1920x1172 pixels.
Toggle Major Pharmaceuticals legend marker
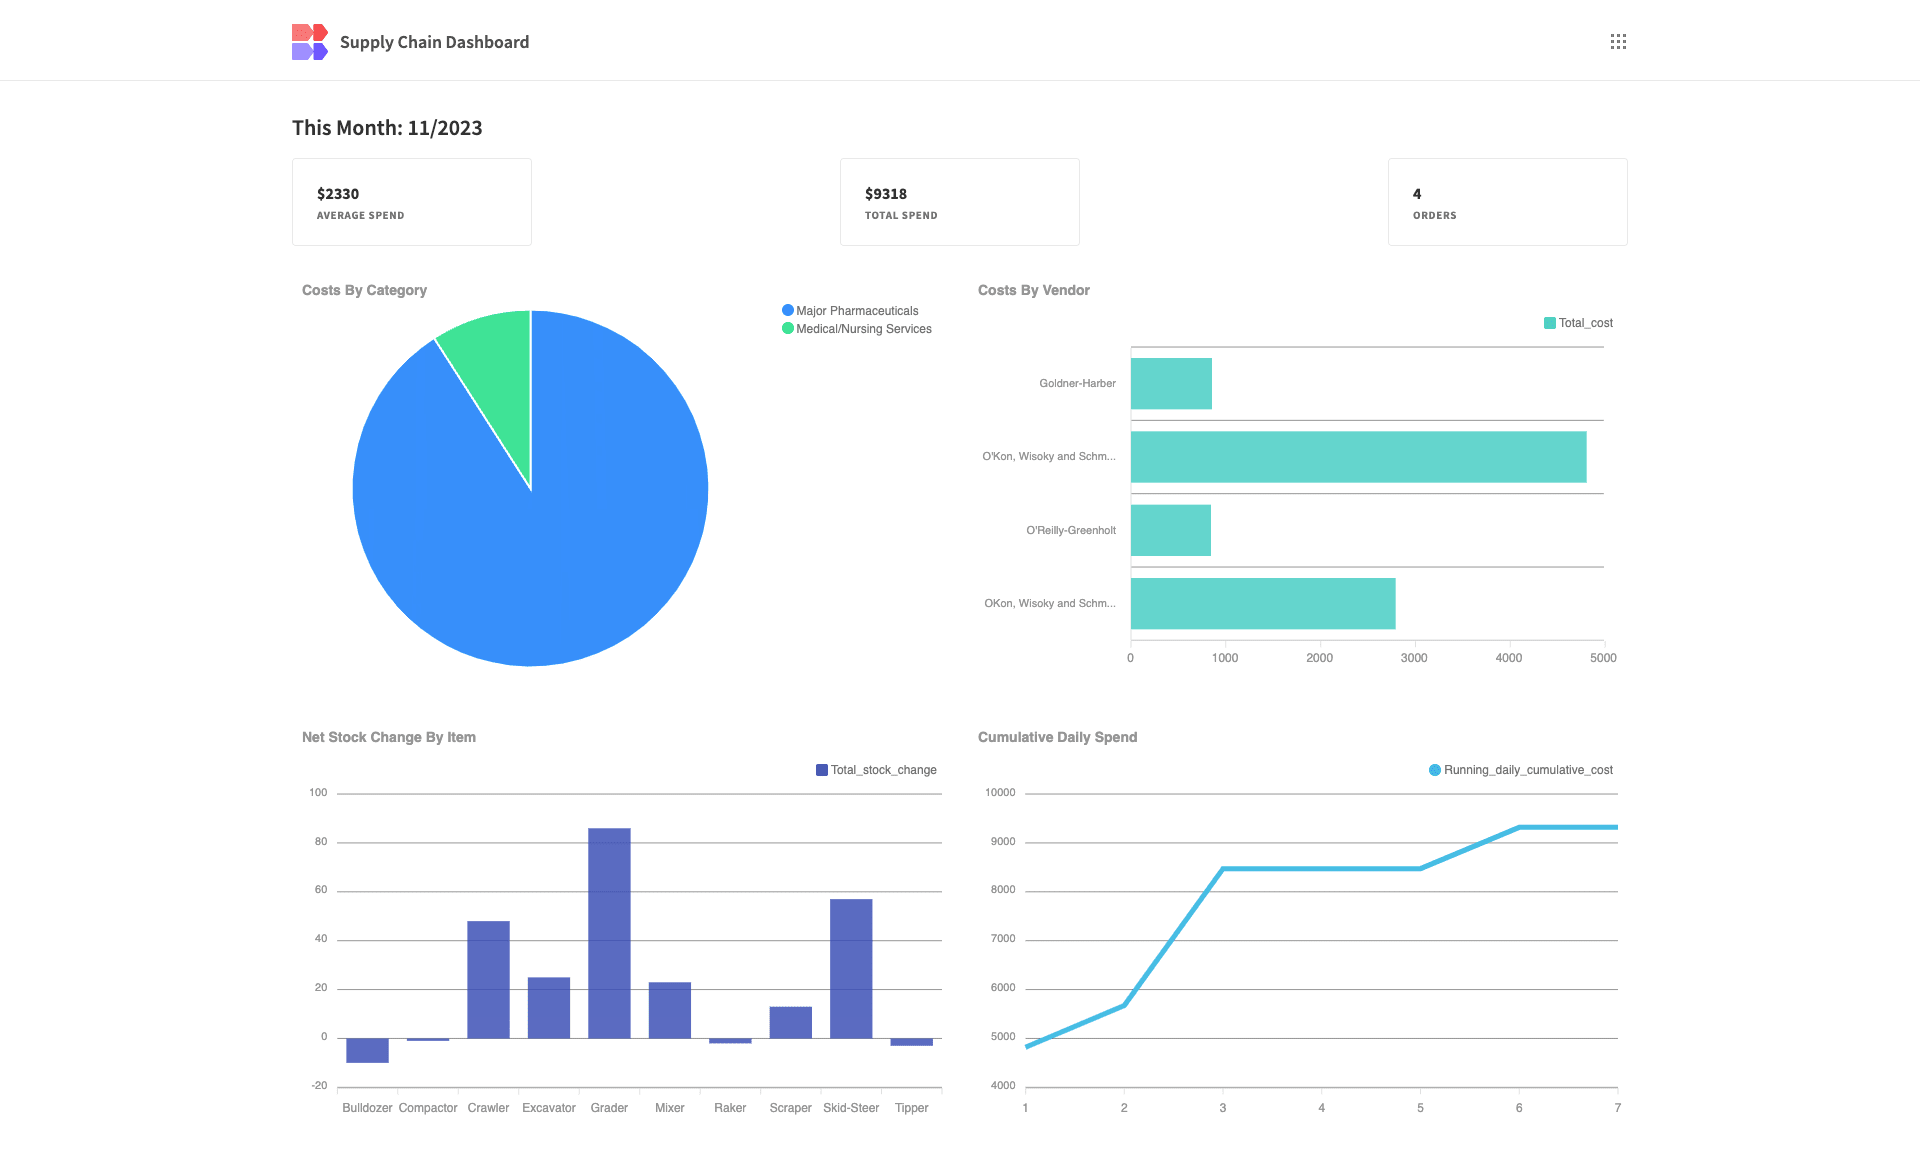pyautogui.click(x=788, y=311)
